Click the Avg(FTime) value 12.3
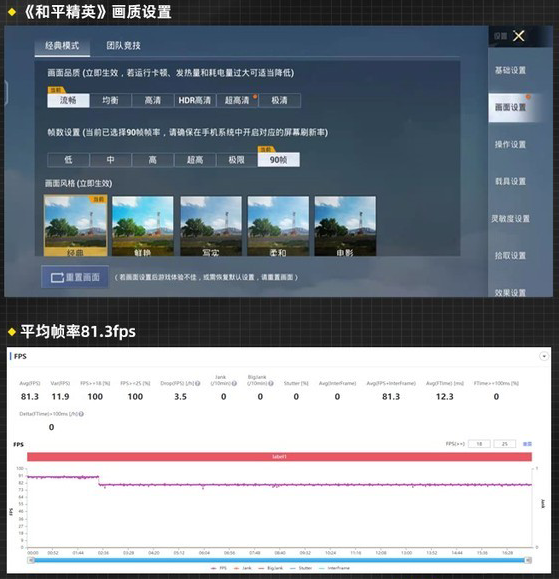 pyautogui.click(x=445, y=397)
